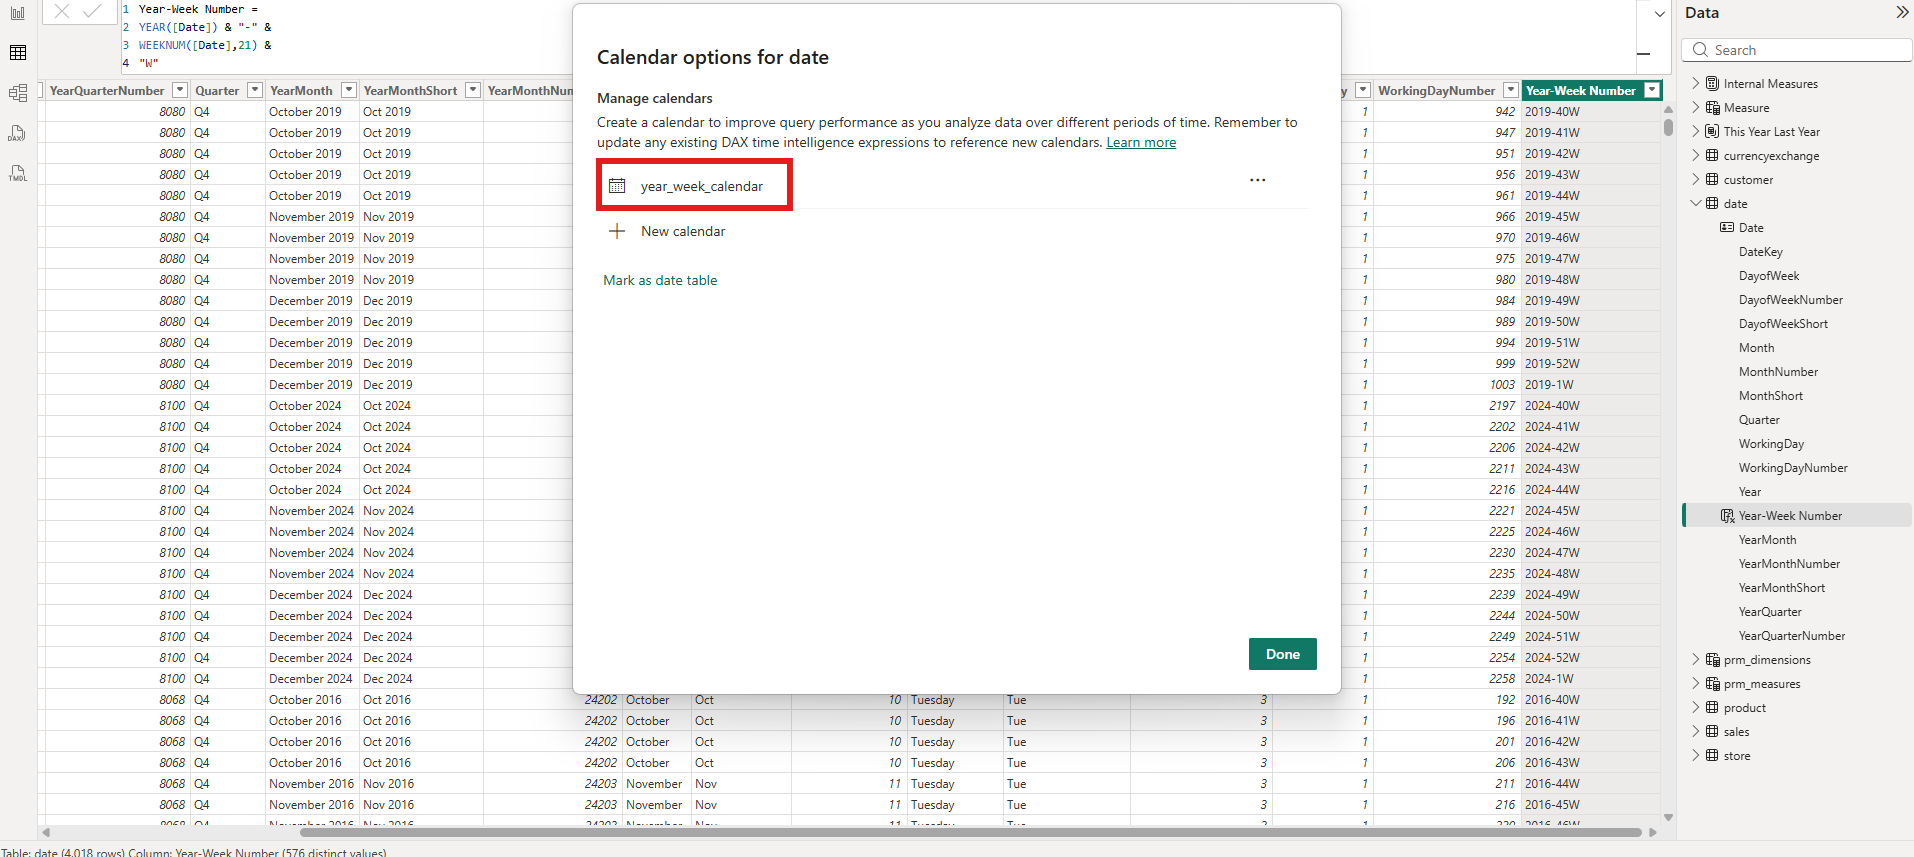Select MonthNumber field
The width and height of the screenshot is (1914, 857).
(1778, 372)
